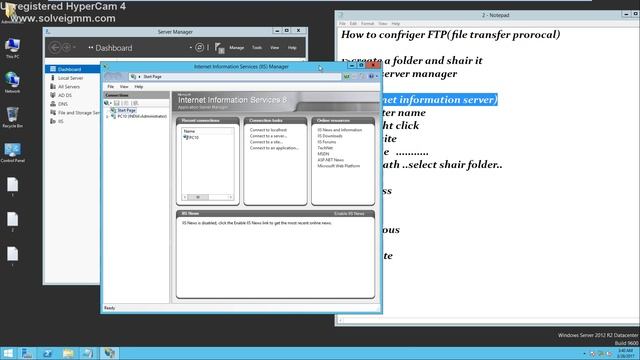
Task: Open the Help menu in Server Manager
Action: click(x=292, y=48)
